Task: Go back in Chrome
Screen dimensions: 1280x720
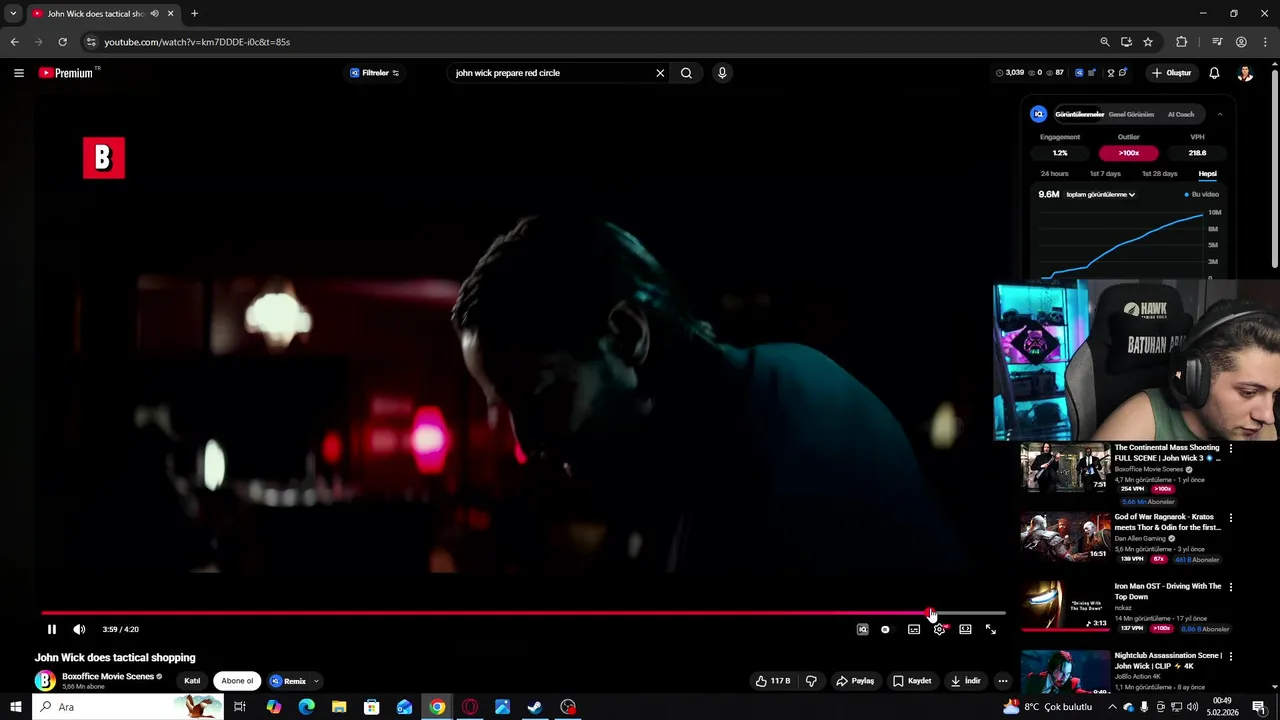Action: pos(14,42)
